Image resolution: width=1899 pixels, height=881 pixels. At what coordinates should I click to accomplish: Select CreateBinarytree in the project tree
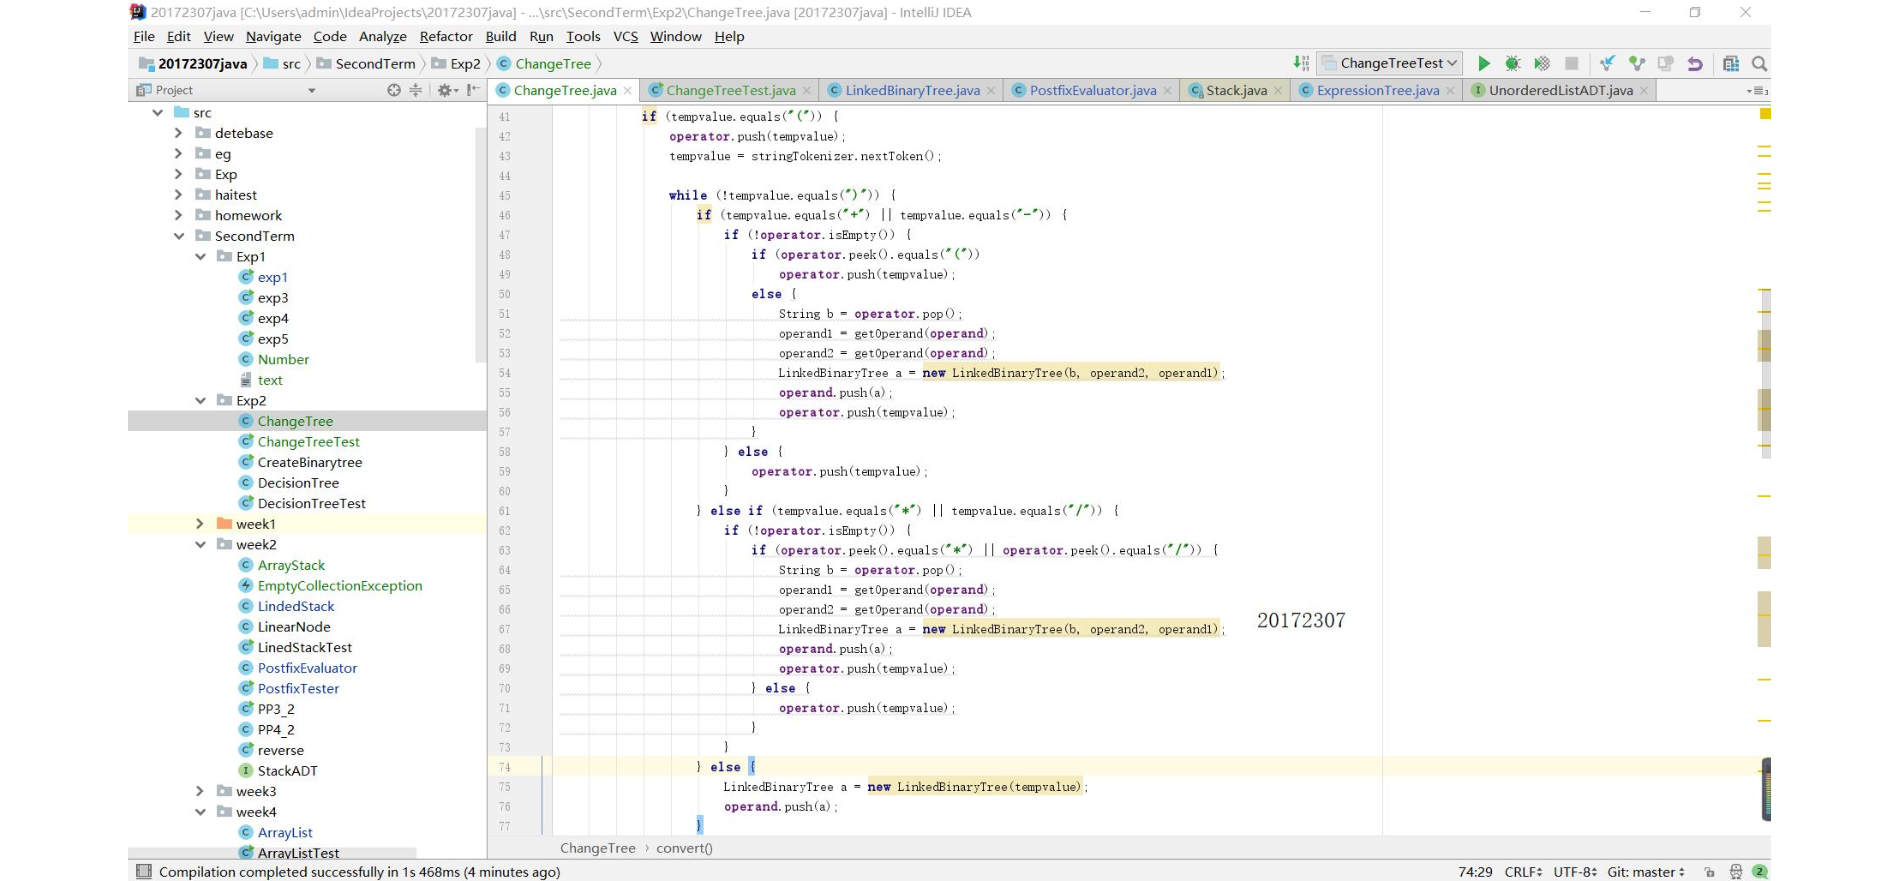[310, 462]
